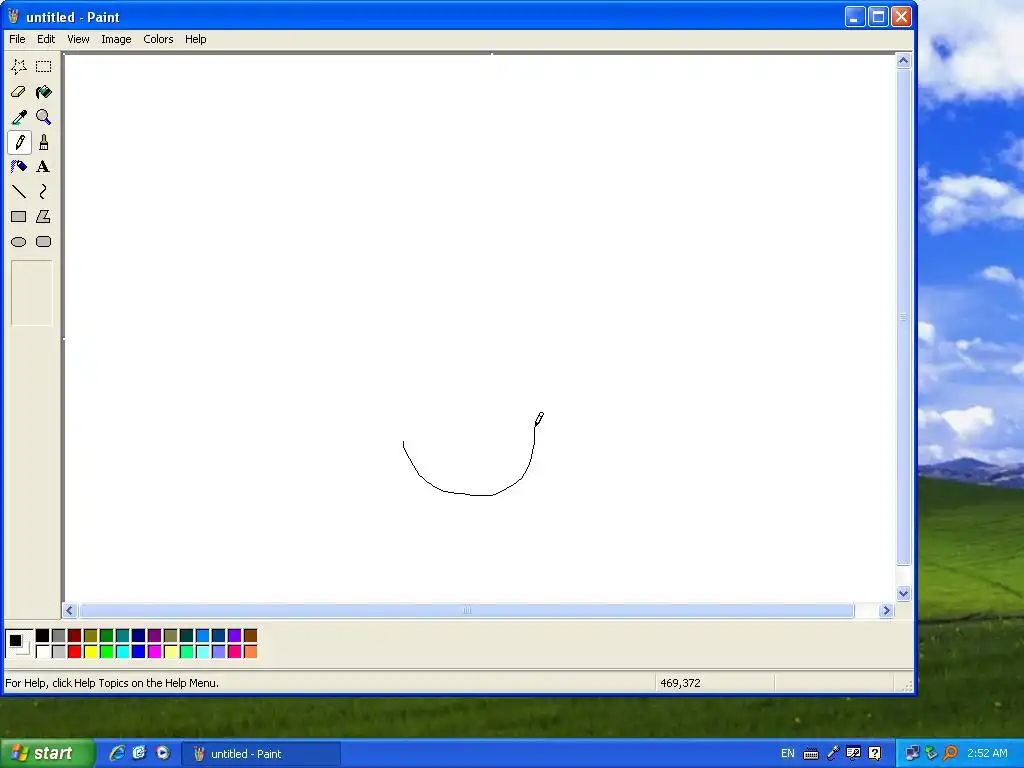The height and width of the screenshot is (768, 1024).
Task: Pick the magenta palette color
Action: point(155,652)
